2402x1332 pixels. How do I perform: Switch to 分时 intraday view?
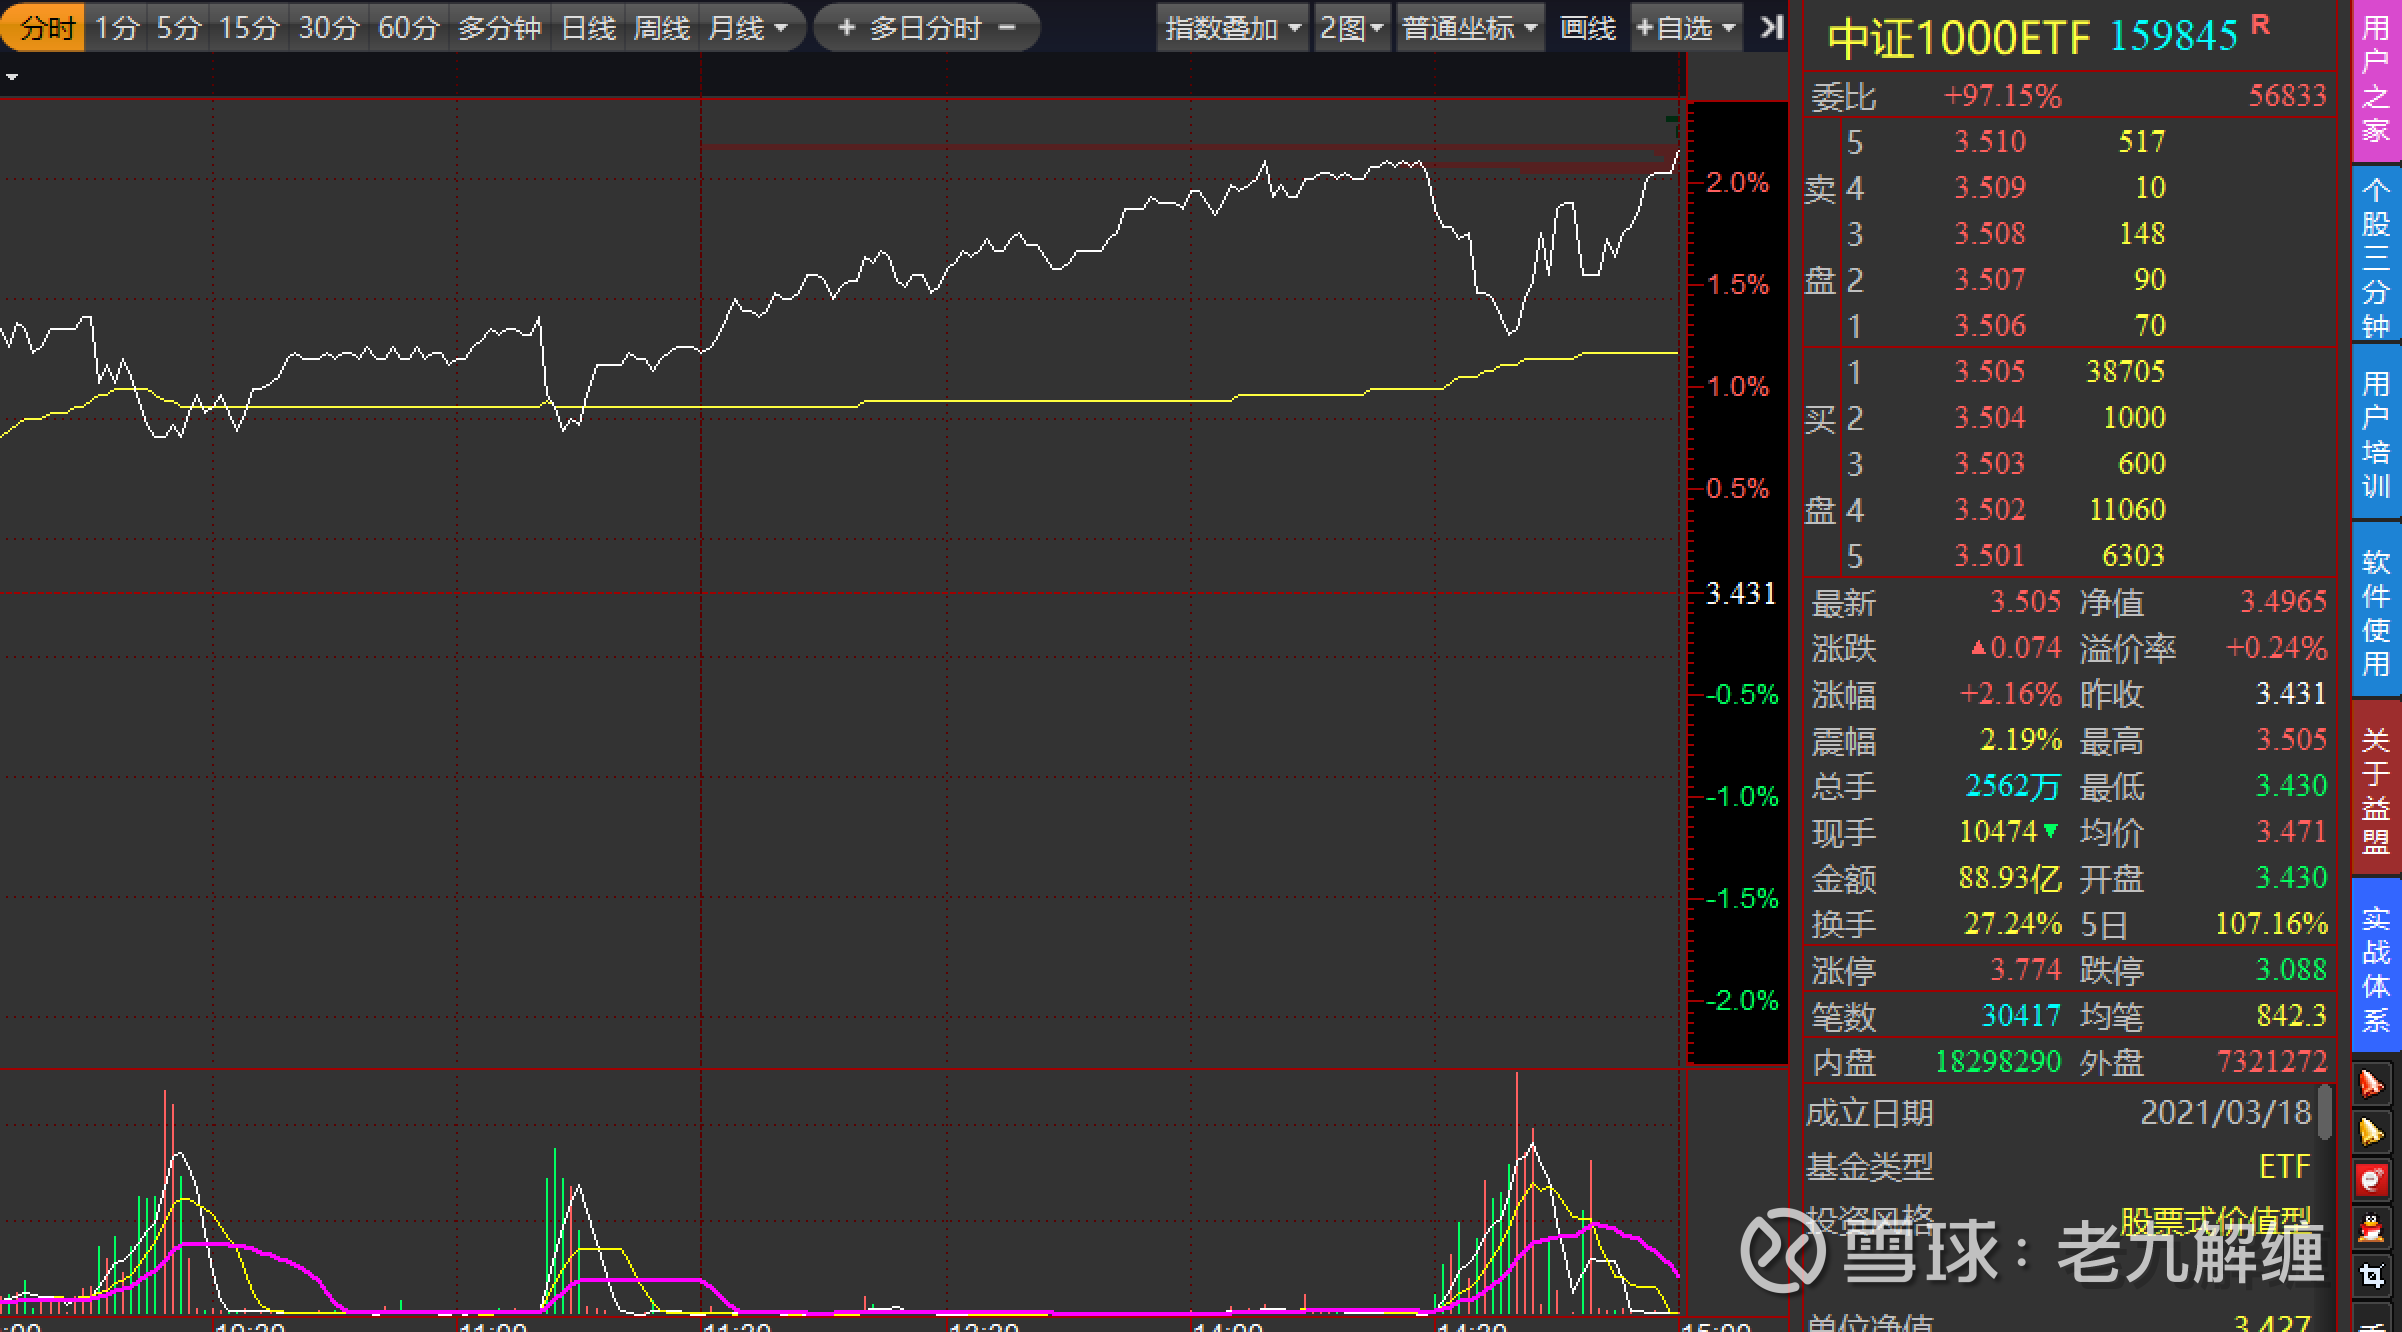46,28
